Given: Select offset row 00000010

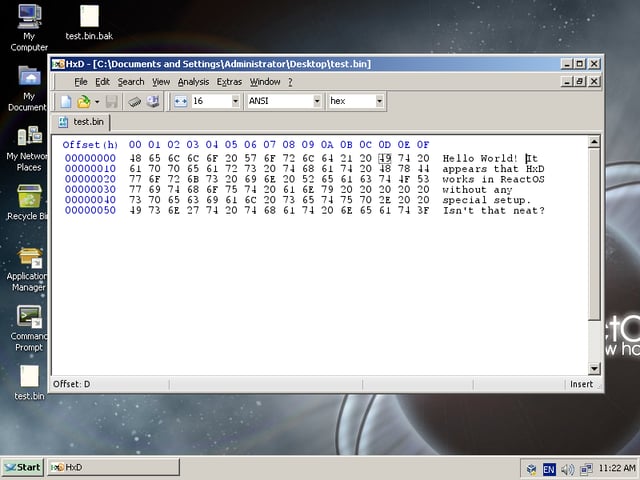Looking at the screenshot, I should tap(90, 169).
